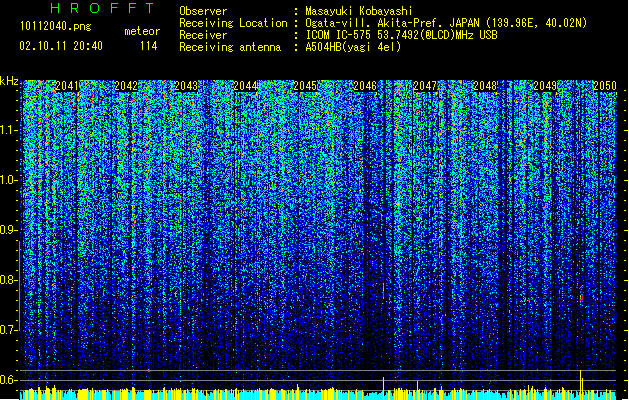Click the timestamp 02.10.11 20:40
Image resolution: width=629 pixels, height=400 pixels.
61,46
